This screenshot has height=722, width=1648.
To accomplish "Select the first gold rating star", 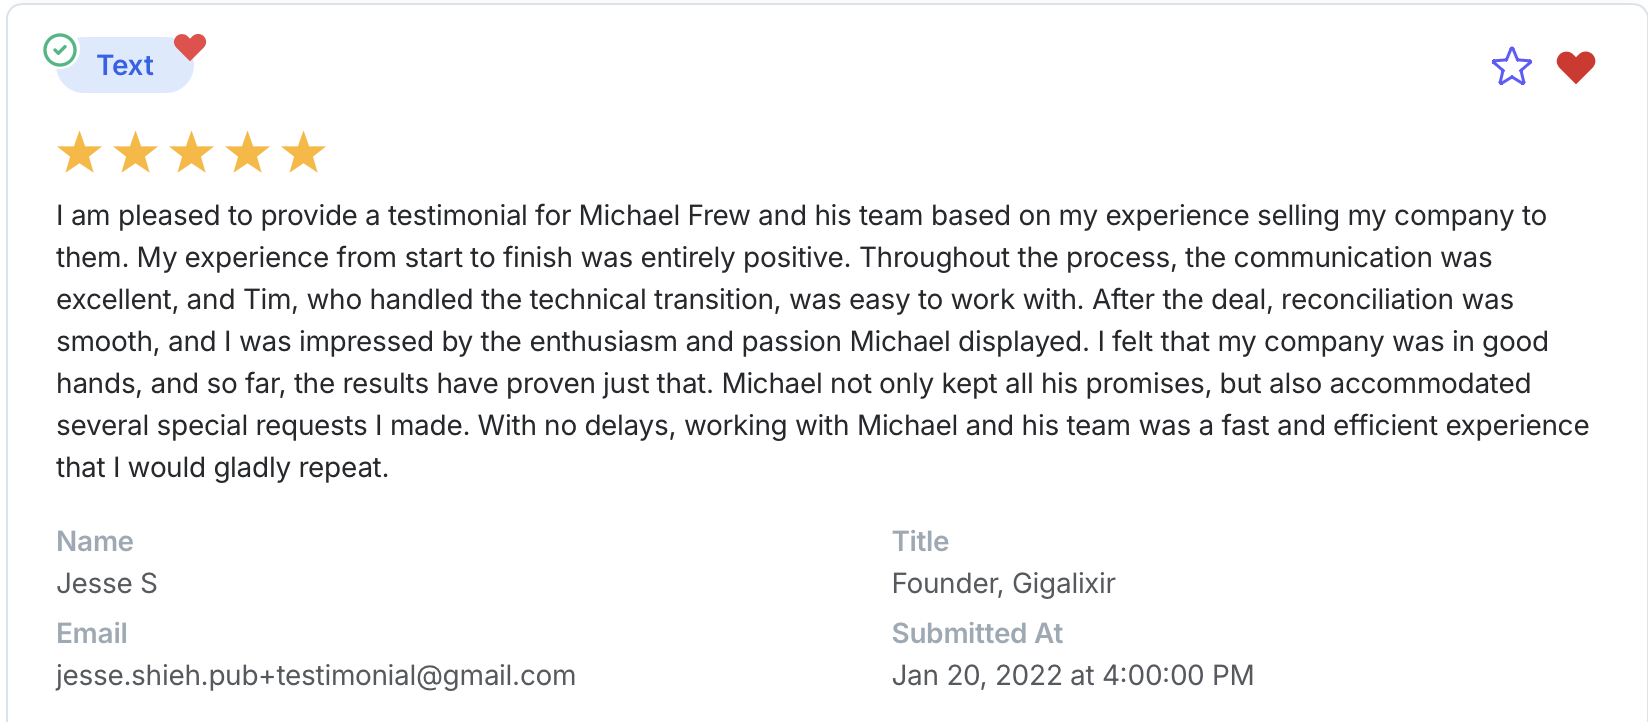I will coord(79,154).
